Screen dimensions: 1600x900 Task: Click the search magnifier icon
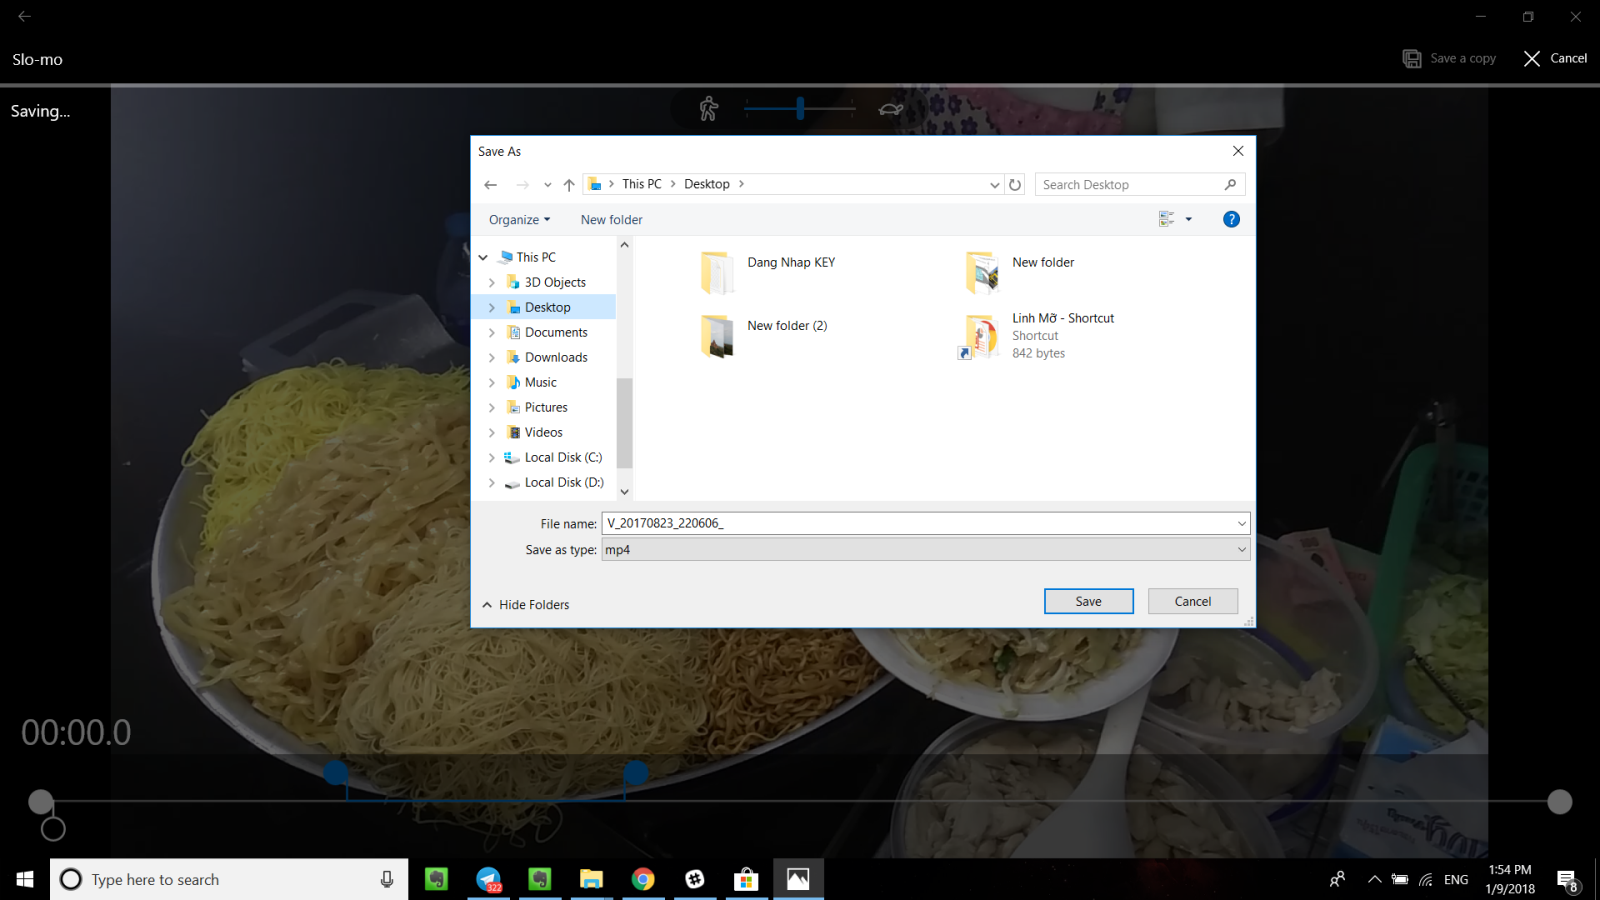click(x=1230, y=185)
